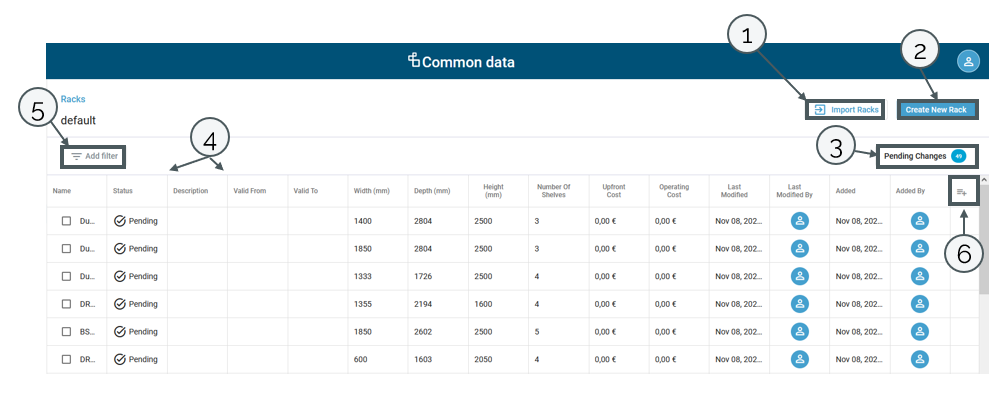This screenshot has height=395, width=989.
Task: Click Pending status icon in width 1400 row
Action: pyautogui.click(x=120, y=221)
